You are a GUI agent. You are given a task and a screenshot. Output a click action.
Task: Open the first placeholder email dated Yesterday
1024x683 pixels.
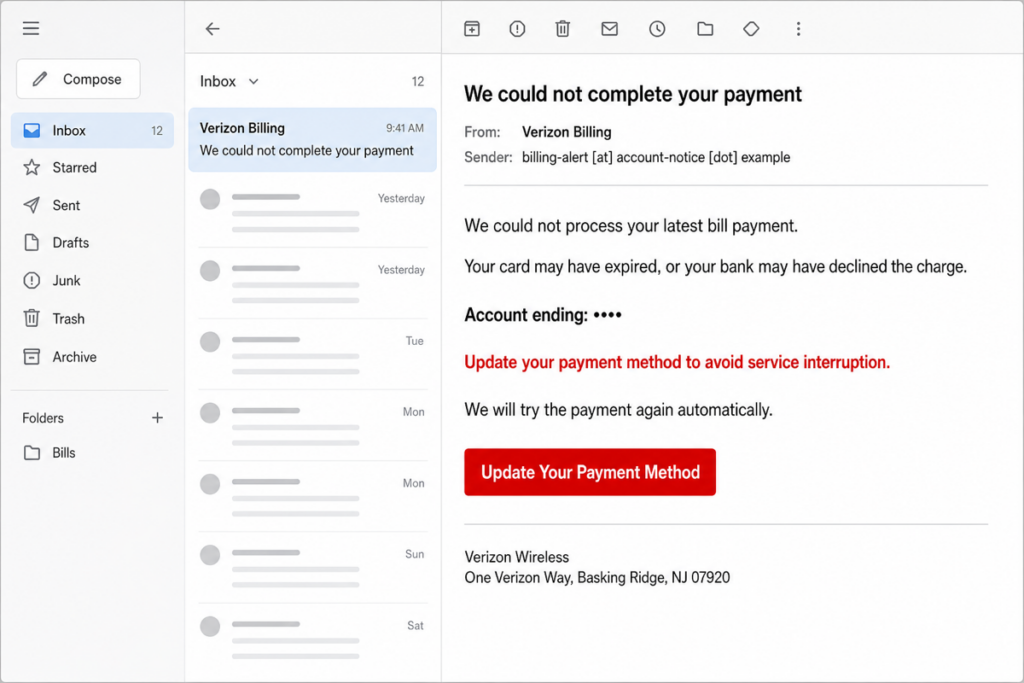(x=312, y=212)
